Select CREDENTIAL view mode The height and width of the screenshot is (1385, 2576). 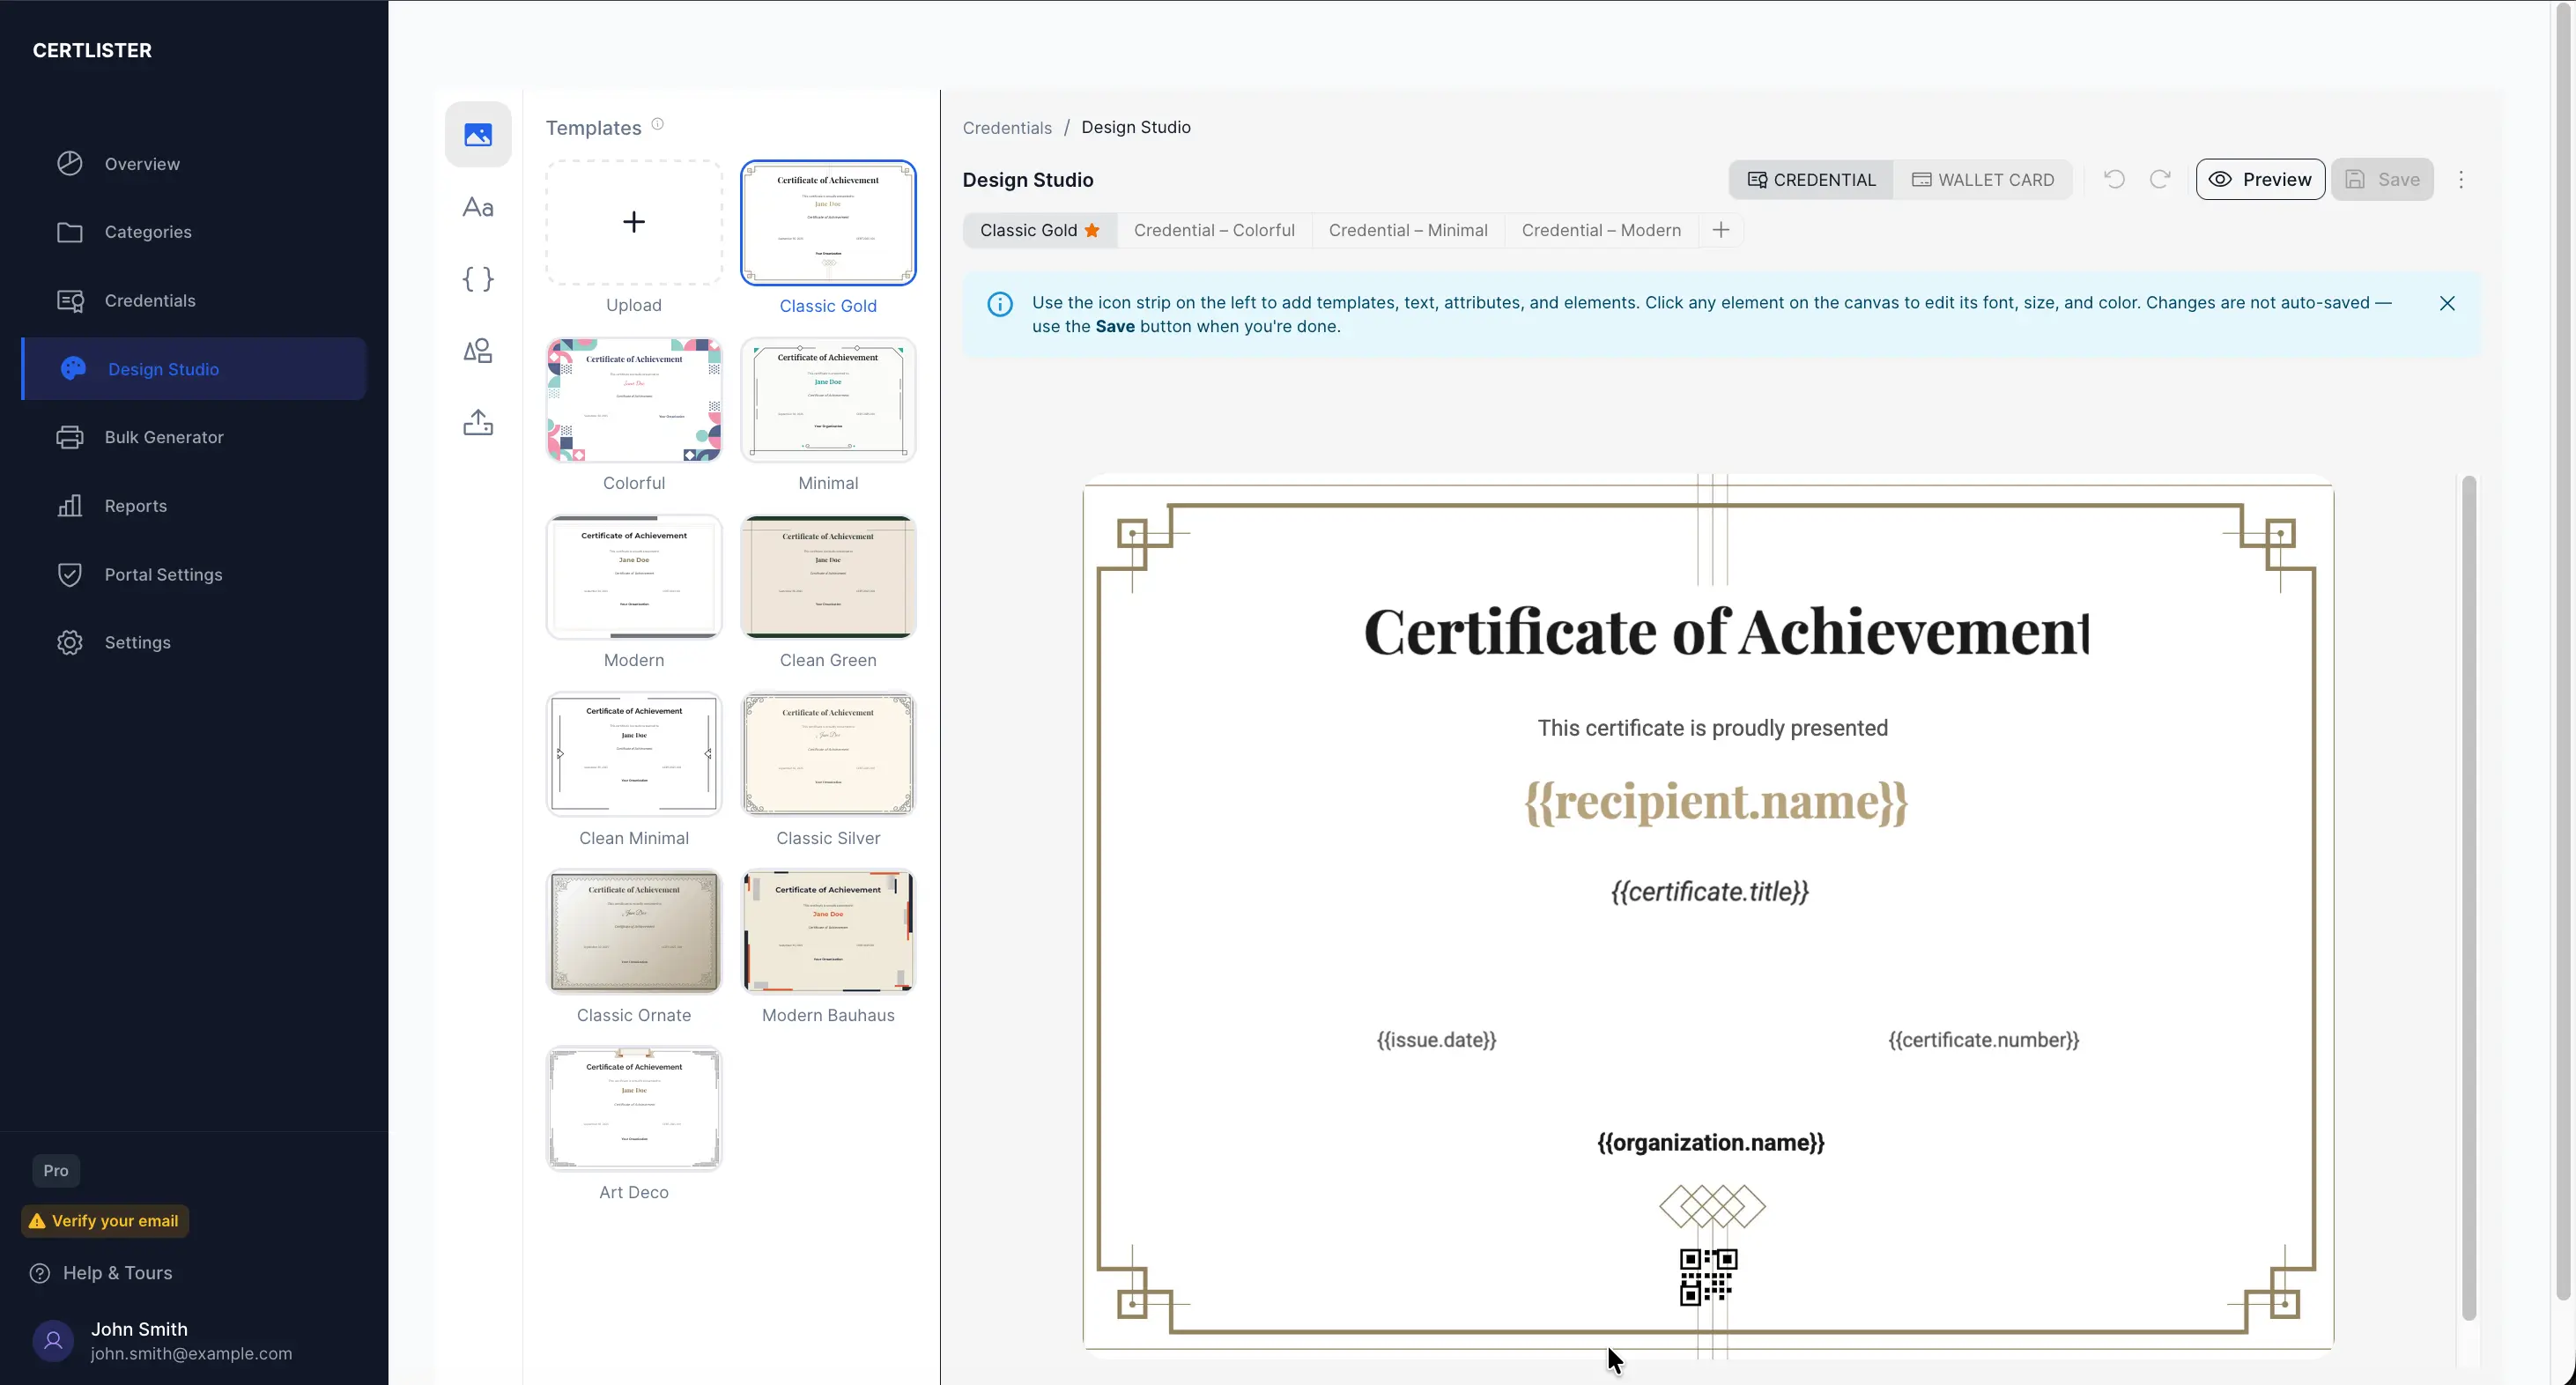pos(1810,179)
